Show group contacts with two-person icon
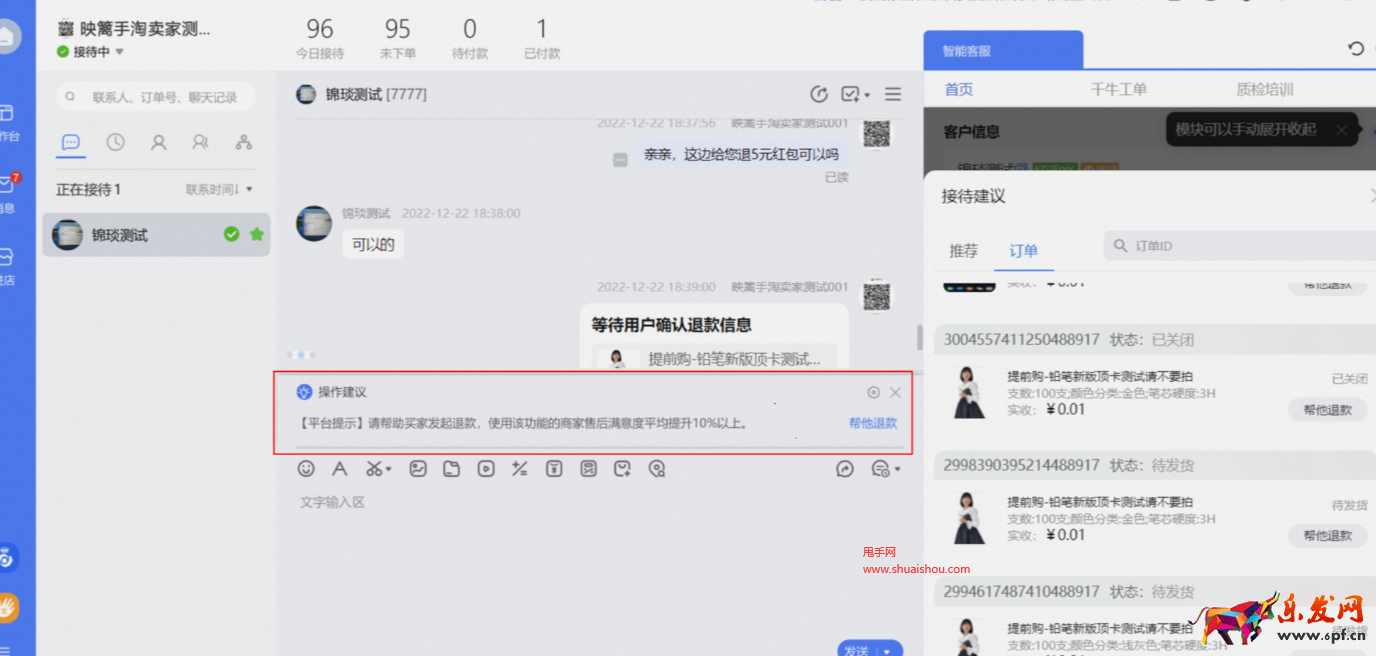 click(200, 142)
